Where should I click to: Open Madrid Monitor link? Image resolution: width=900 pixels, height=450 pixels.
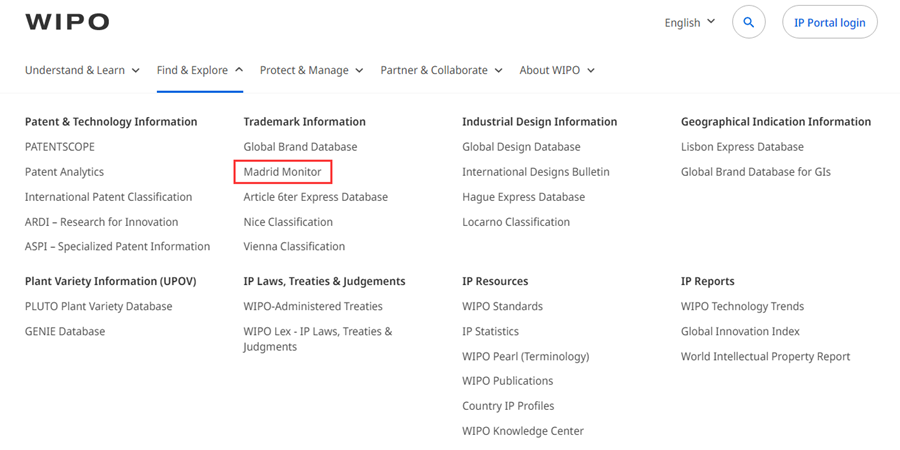(x=282, y=172)
